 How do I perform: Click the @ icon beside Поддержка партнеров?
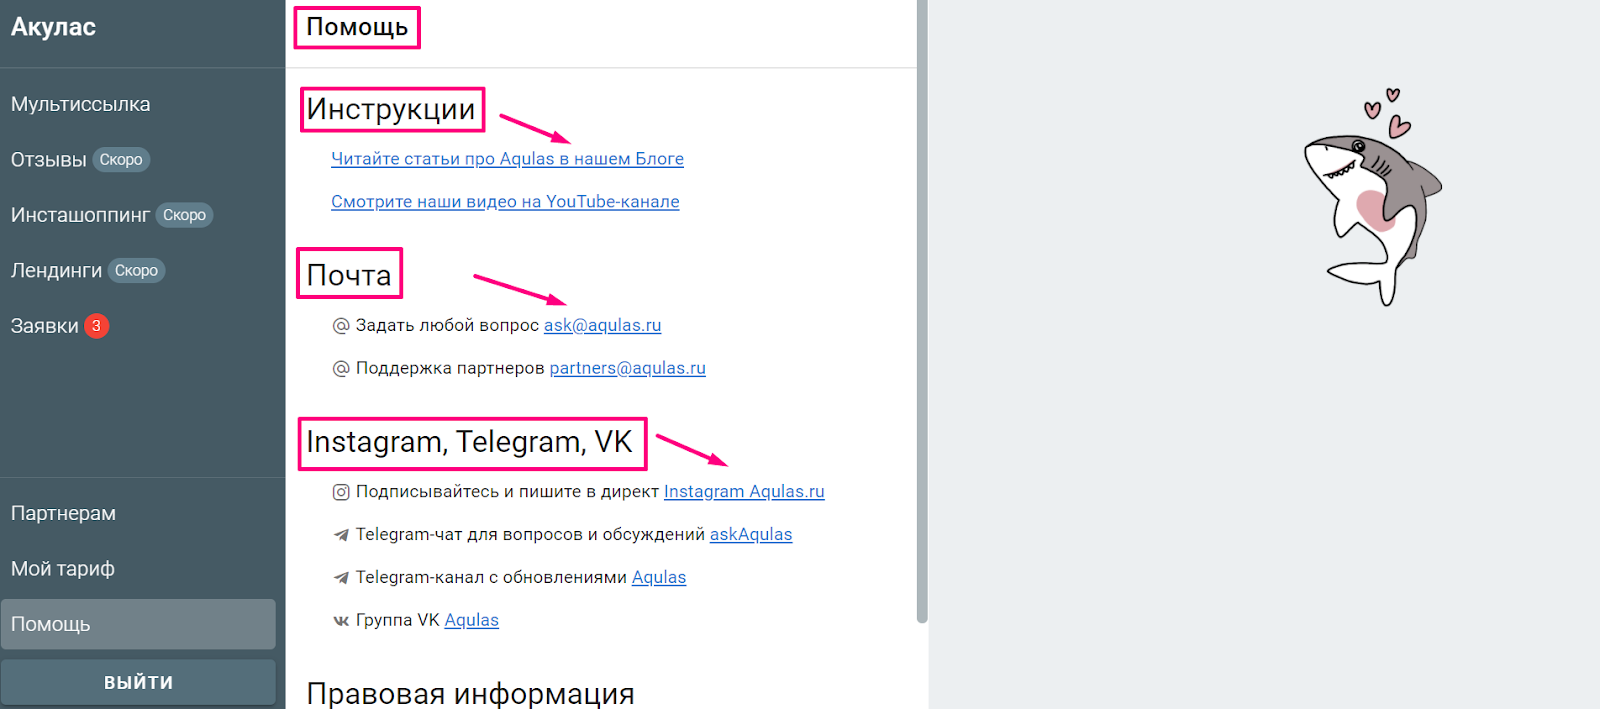click(341, 369)
